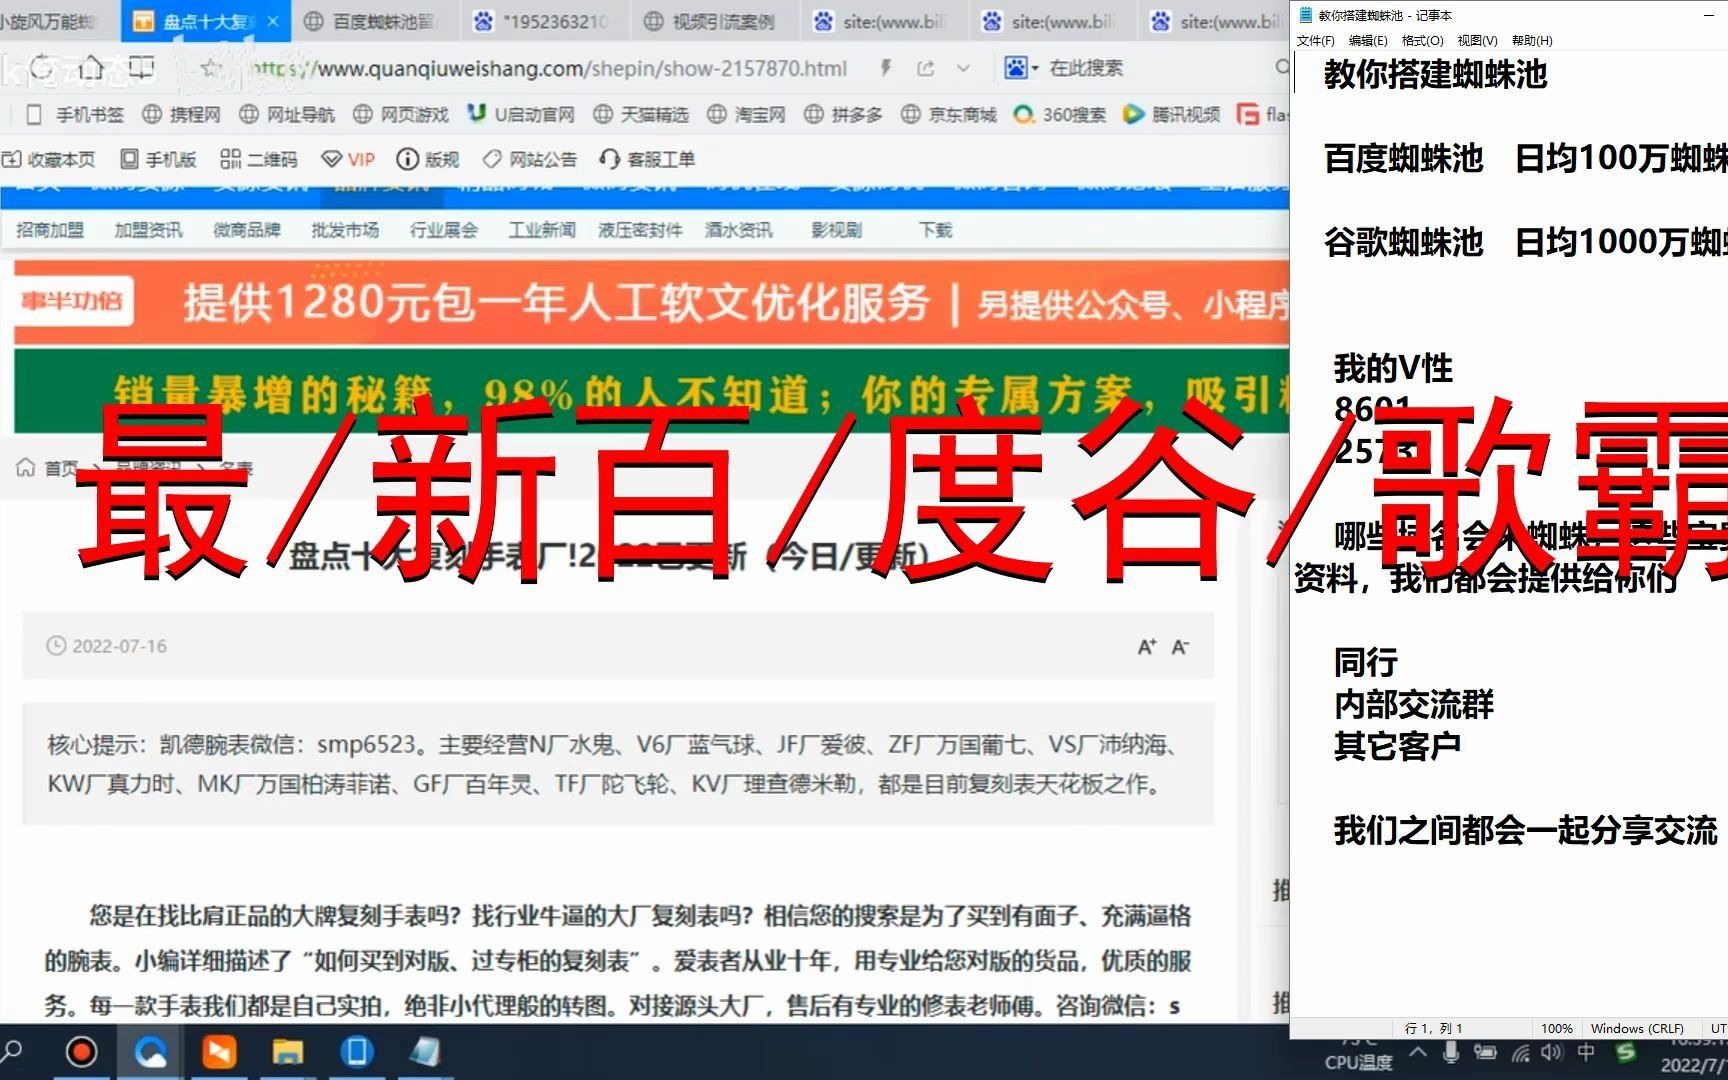Screen dimensions: 1728x1080
Task: Decrease article font size with A-
Action: pos(1180,647)
